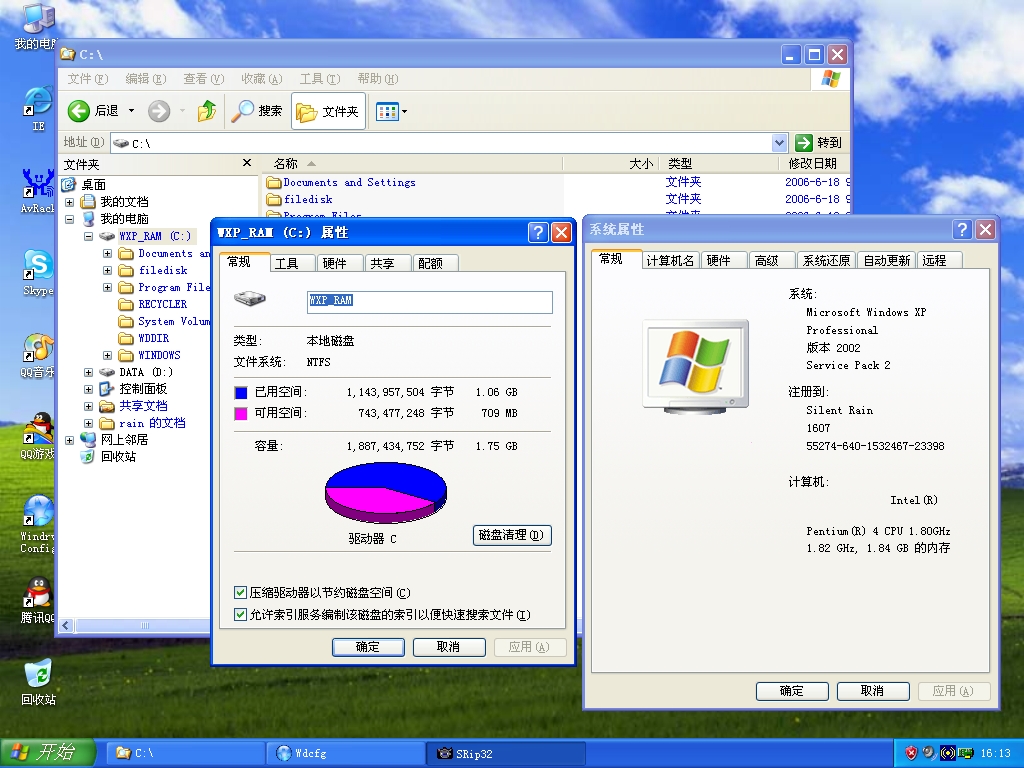The width and height of the screenshot is (1024, 768).
Task: Click help question icon in drive properties
Action: (538, 233)
